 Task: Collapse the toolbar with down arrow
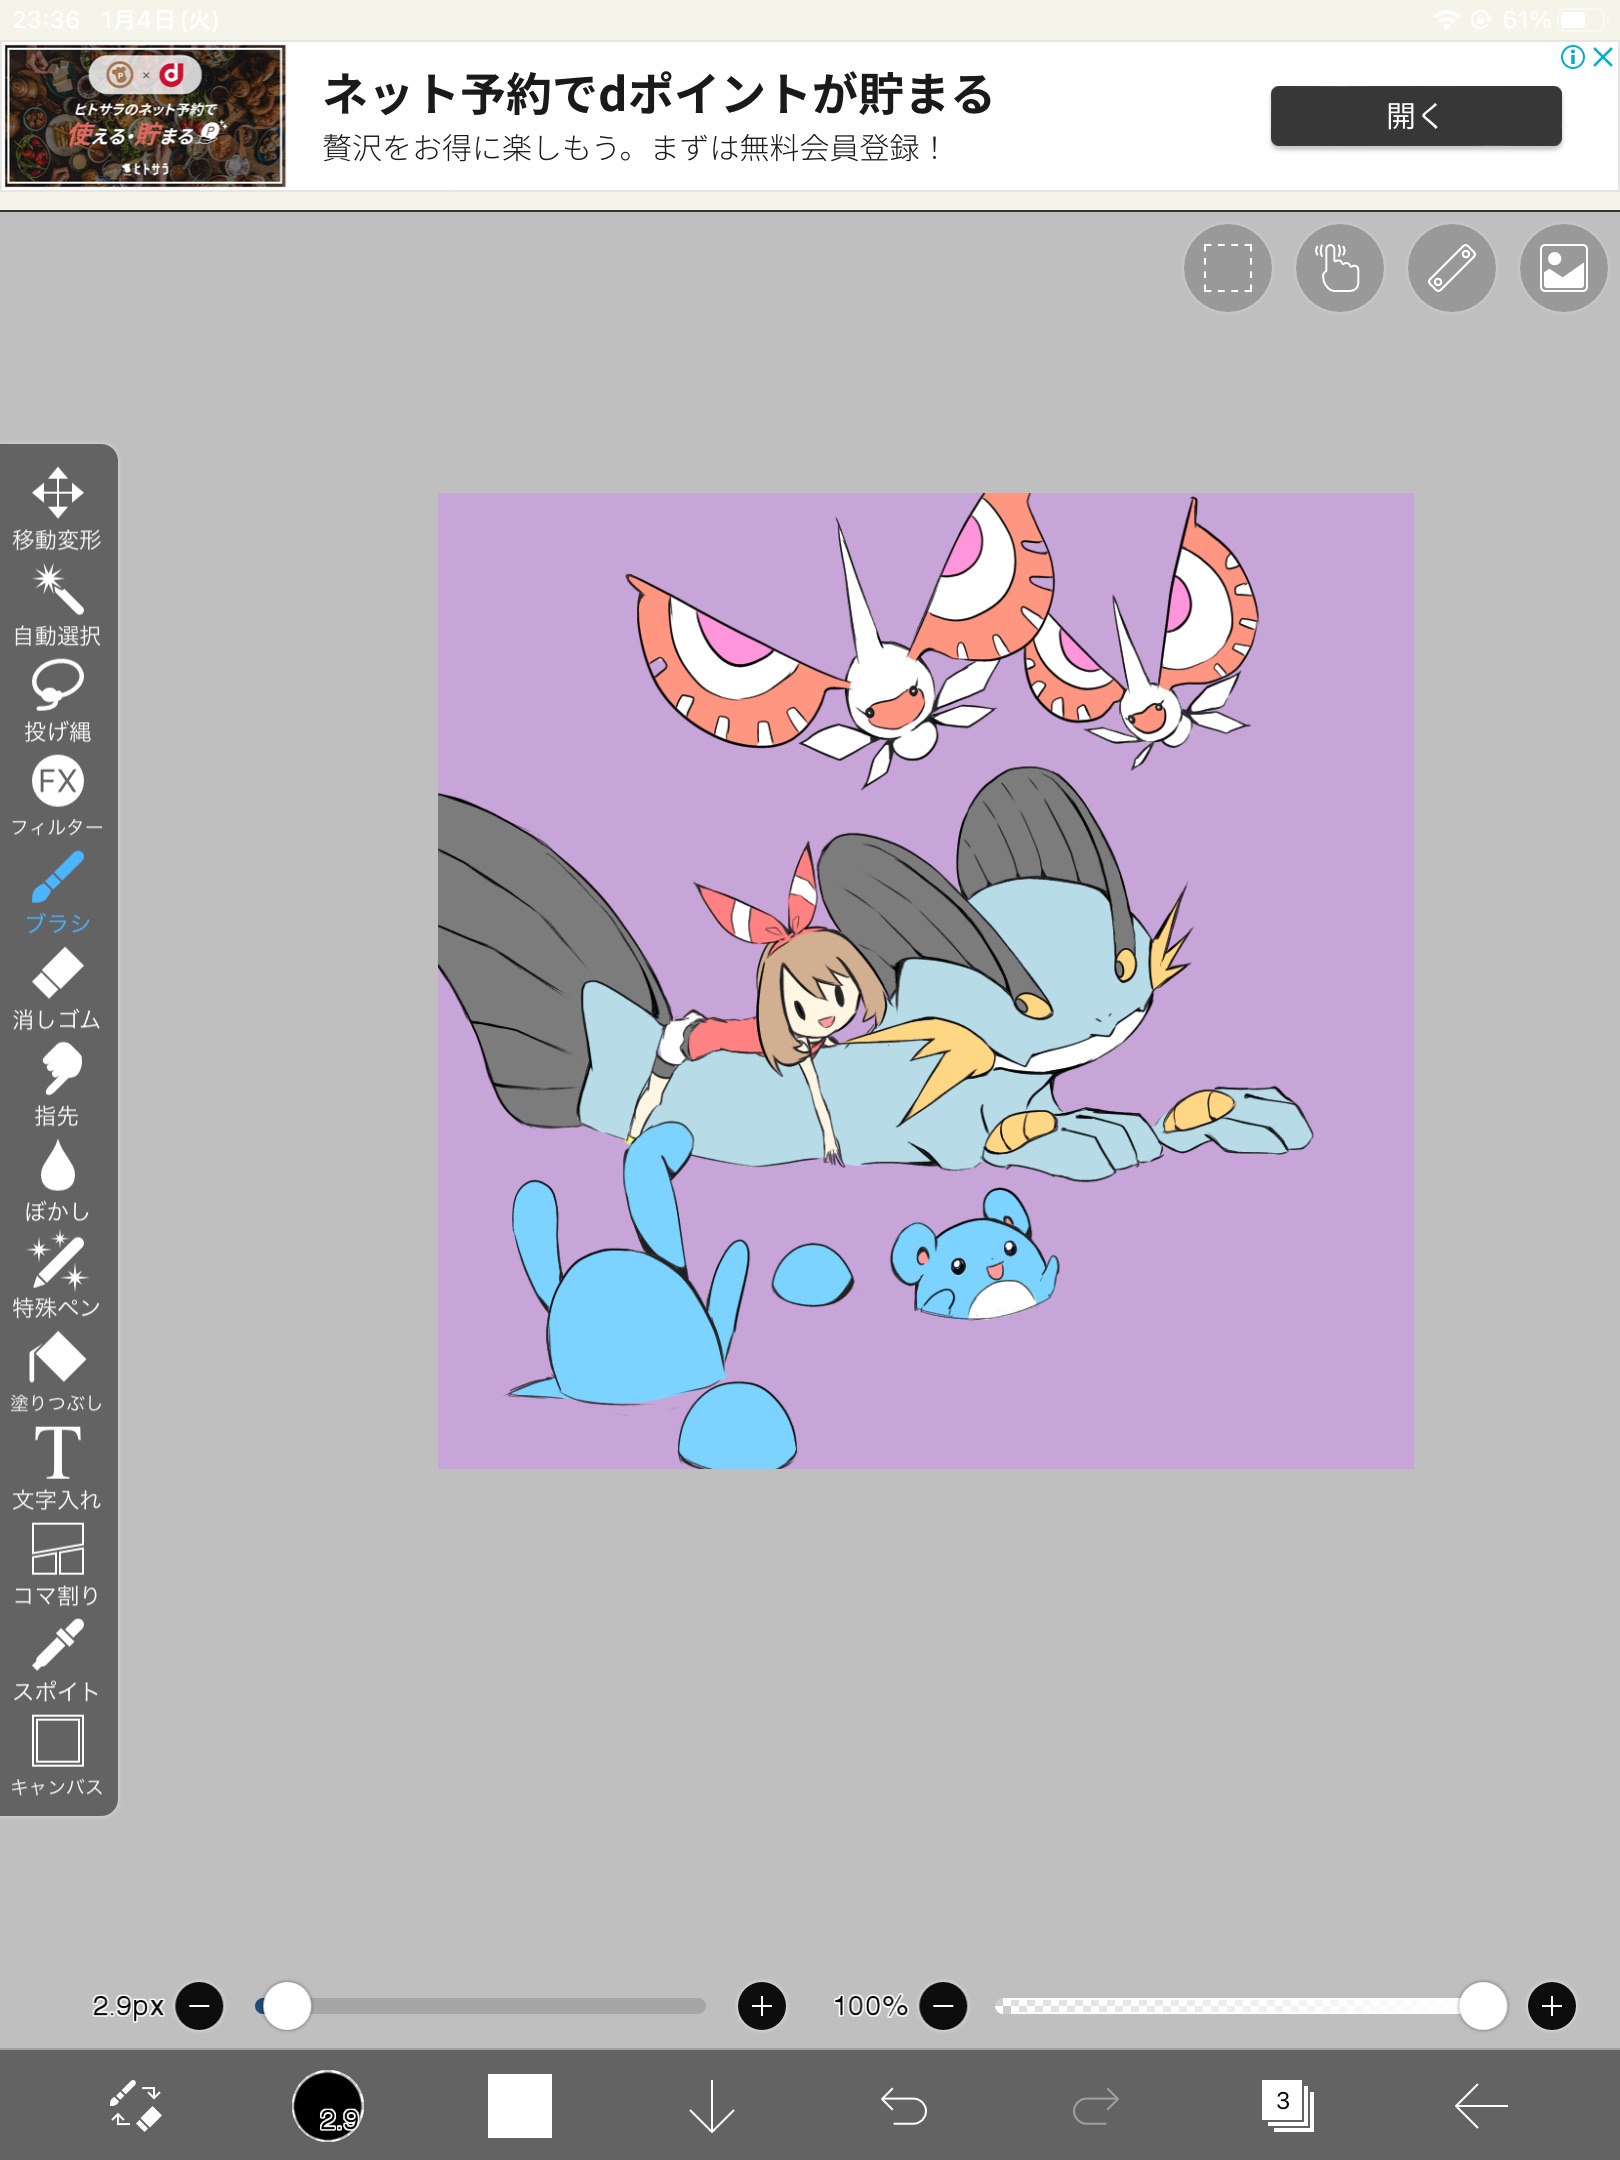[x=711, y=2105]
